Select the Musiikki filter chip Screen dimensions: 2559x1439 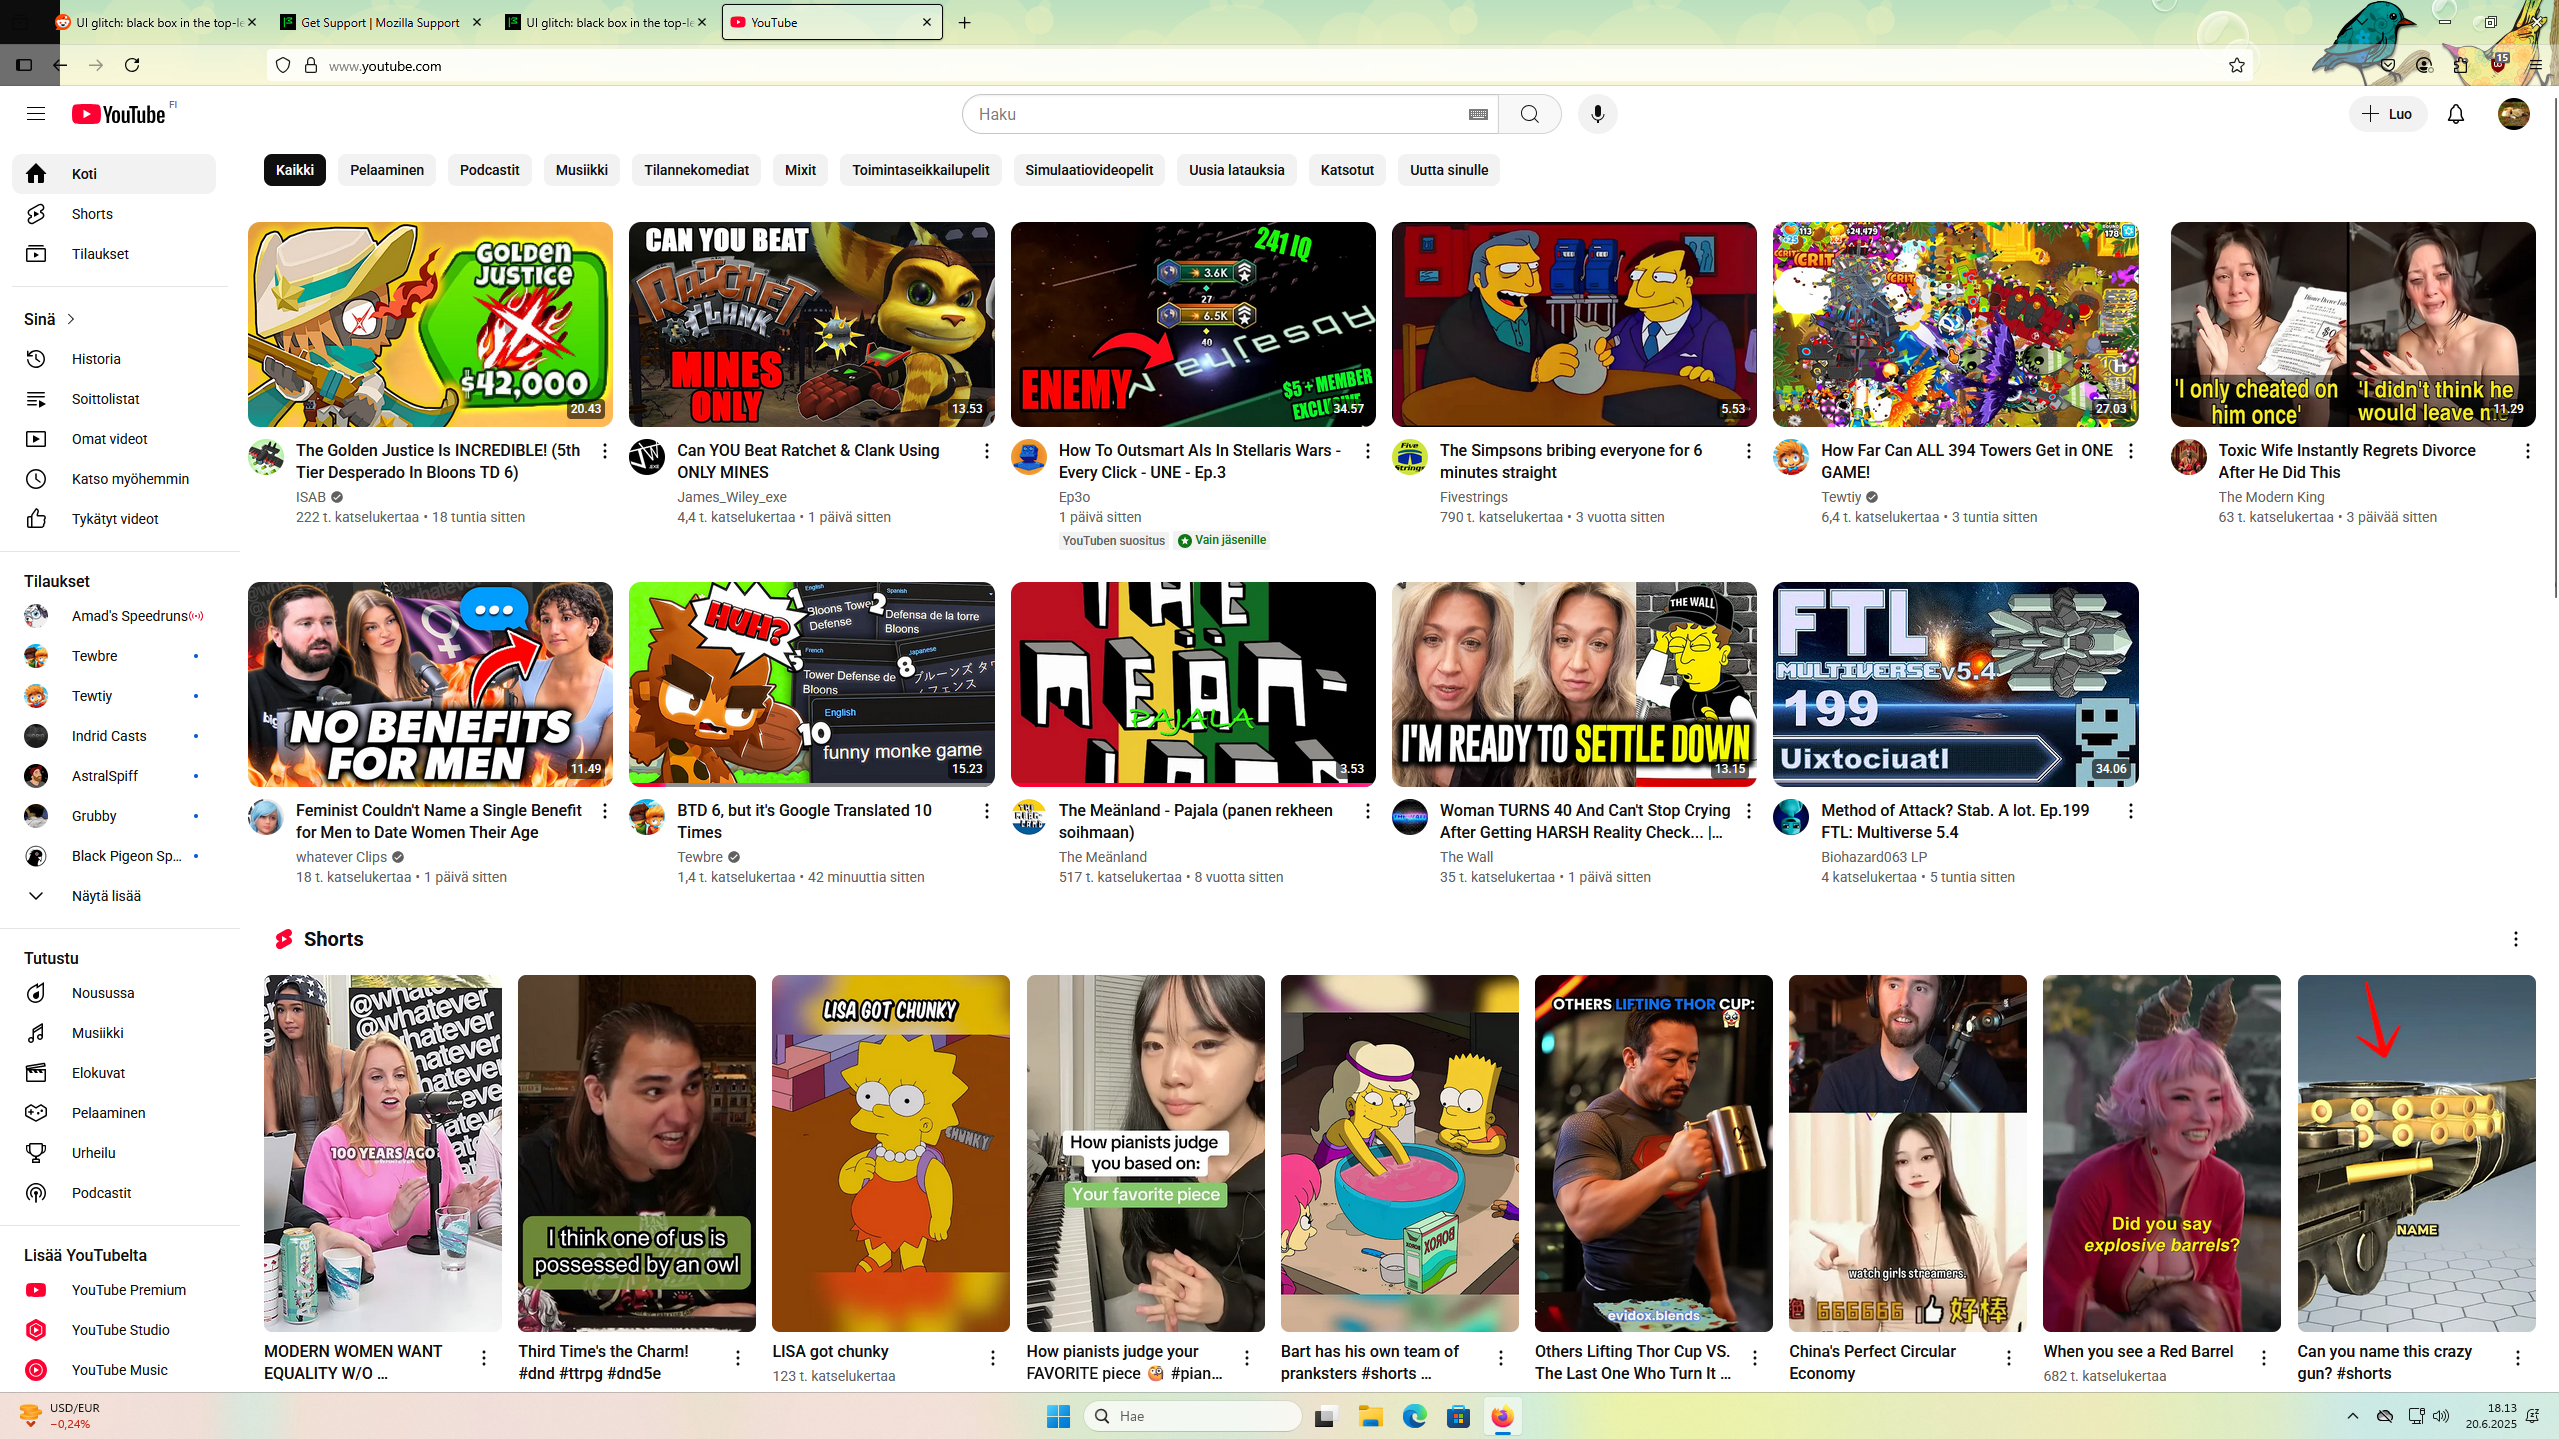tap(581, 170)
